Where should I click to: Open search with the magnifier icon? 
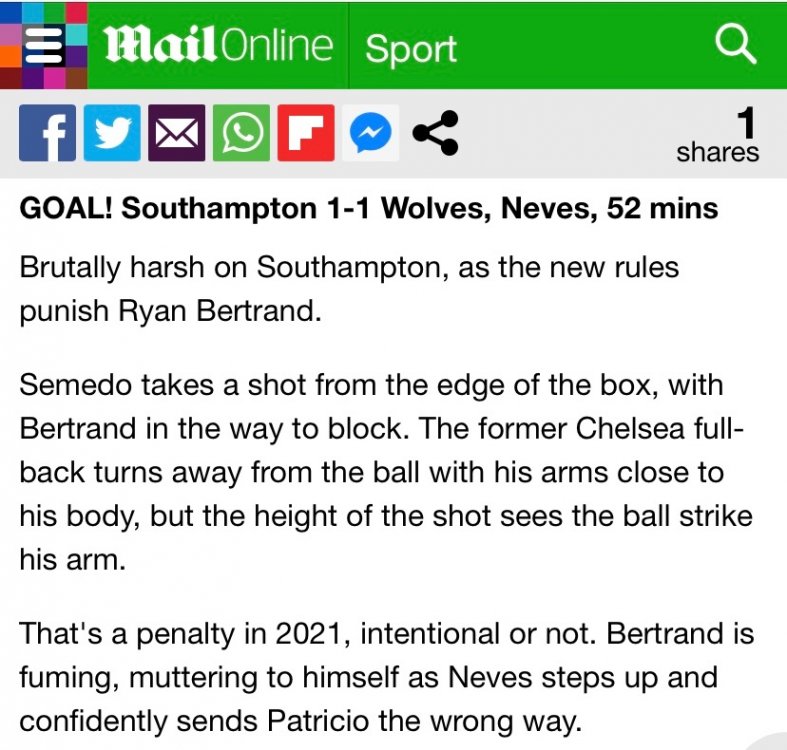pyautogui.click(x=738, y=45)
